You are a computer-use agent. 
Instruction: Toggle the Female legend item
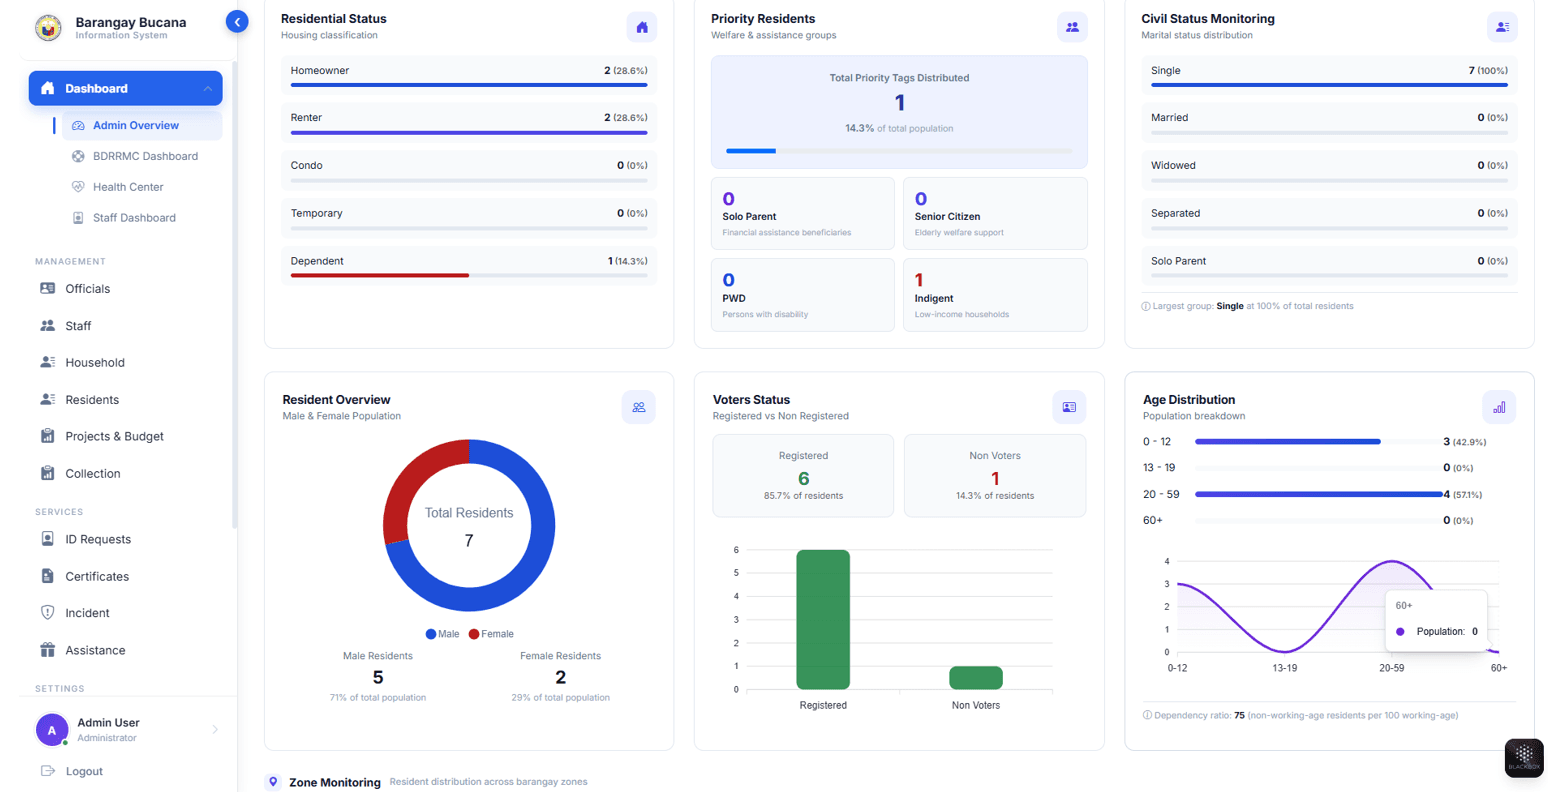pos(491,634)
